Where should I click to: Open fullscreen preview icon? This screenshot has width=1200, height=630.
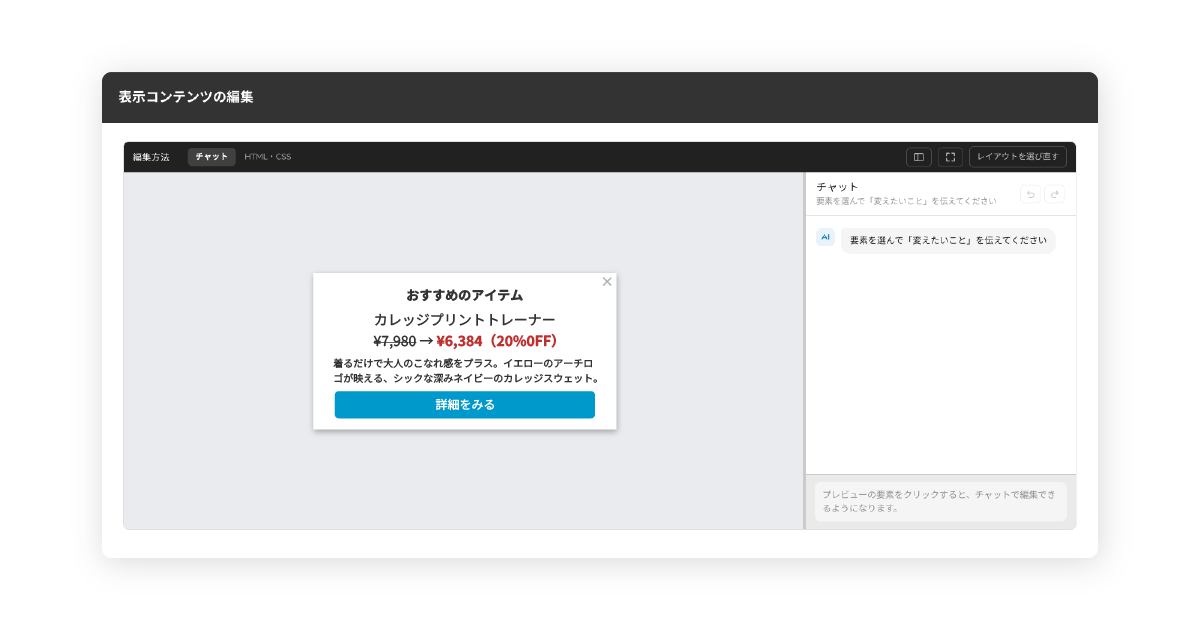(950, 157)
